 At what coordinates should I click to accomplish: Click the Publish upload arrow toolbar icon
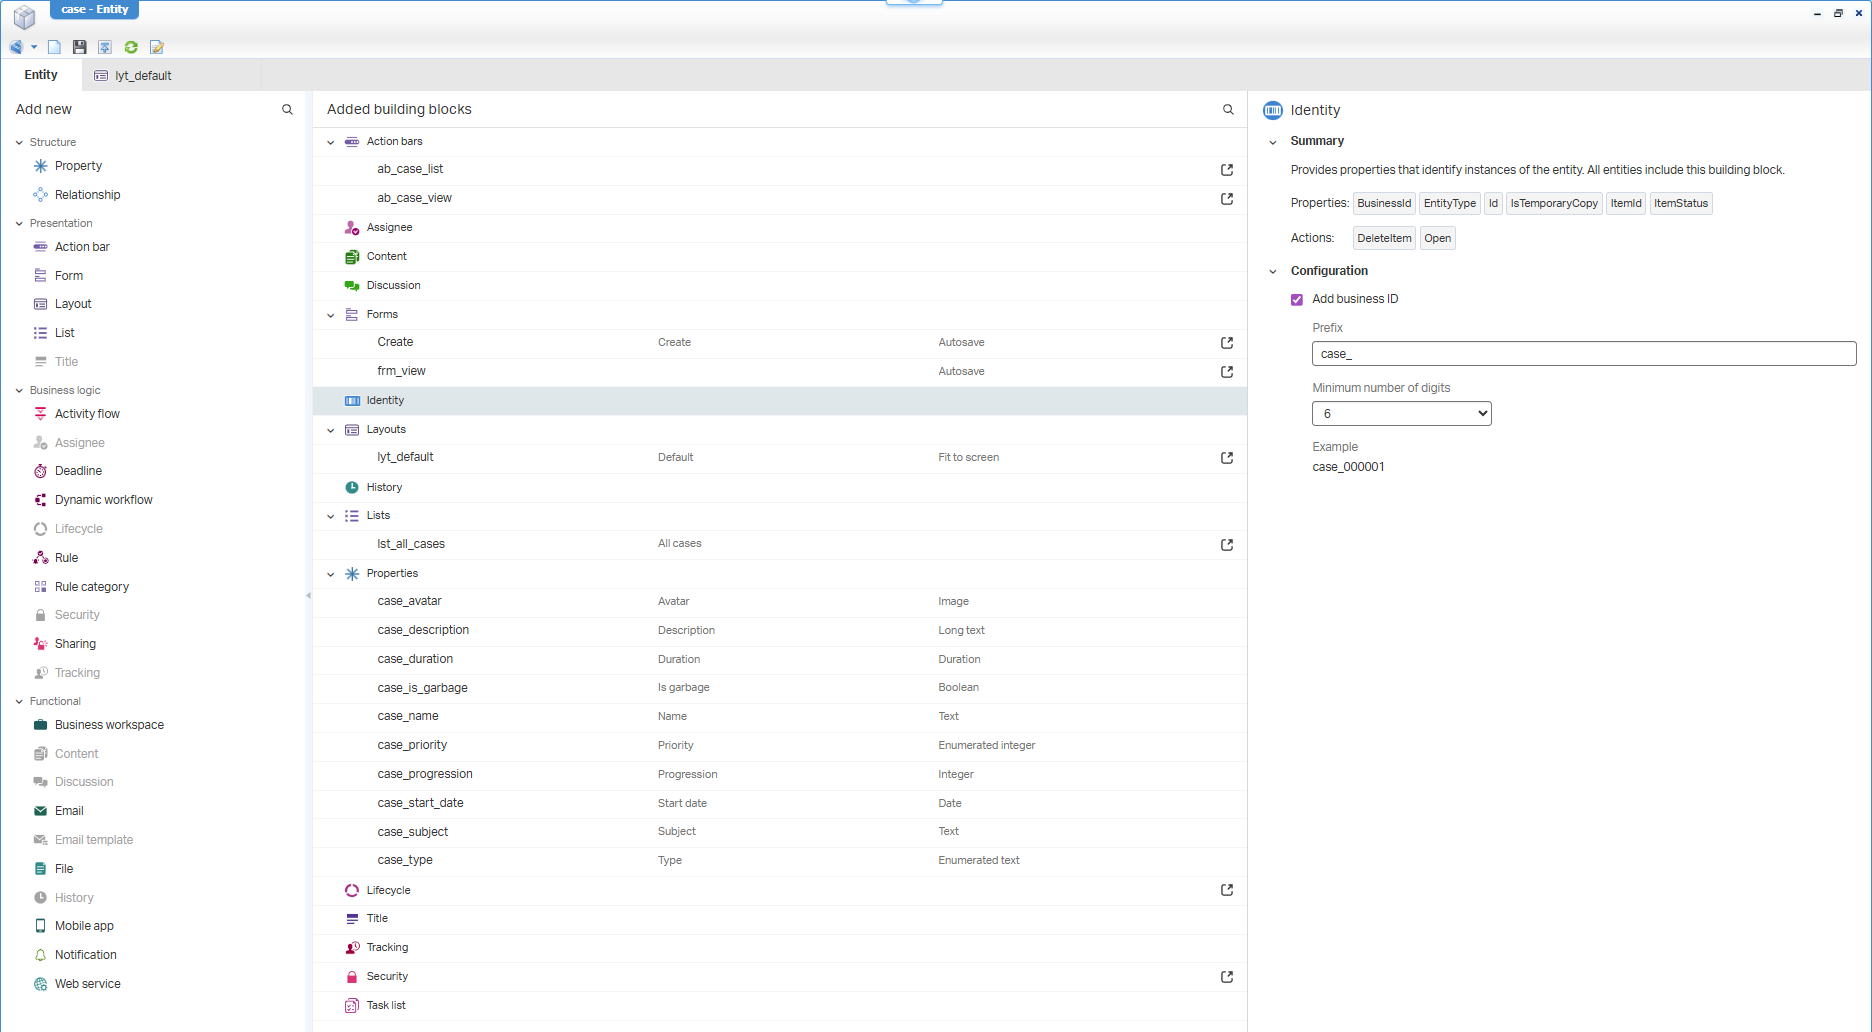point(105,47)
